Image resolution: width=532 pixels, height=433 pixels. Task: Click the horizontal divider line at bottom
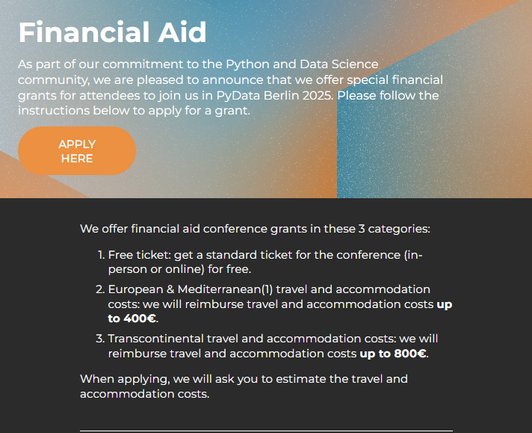(266, 431)
